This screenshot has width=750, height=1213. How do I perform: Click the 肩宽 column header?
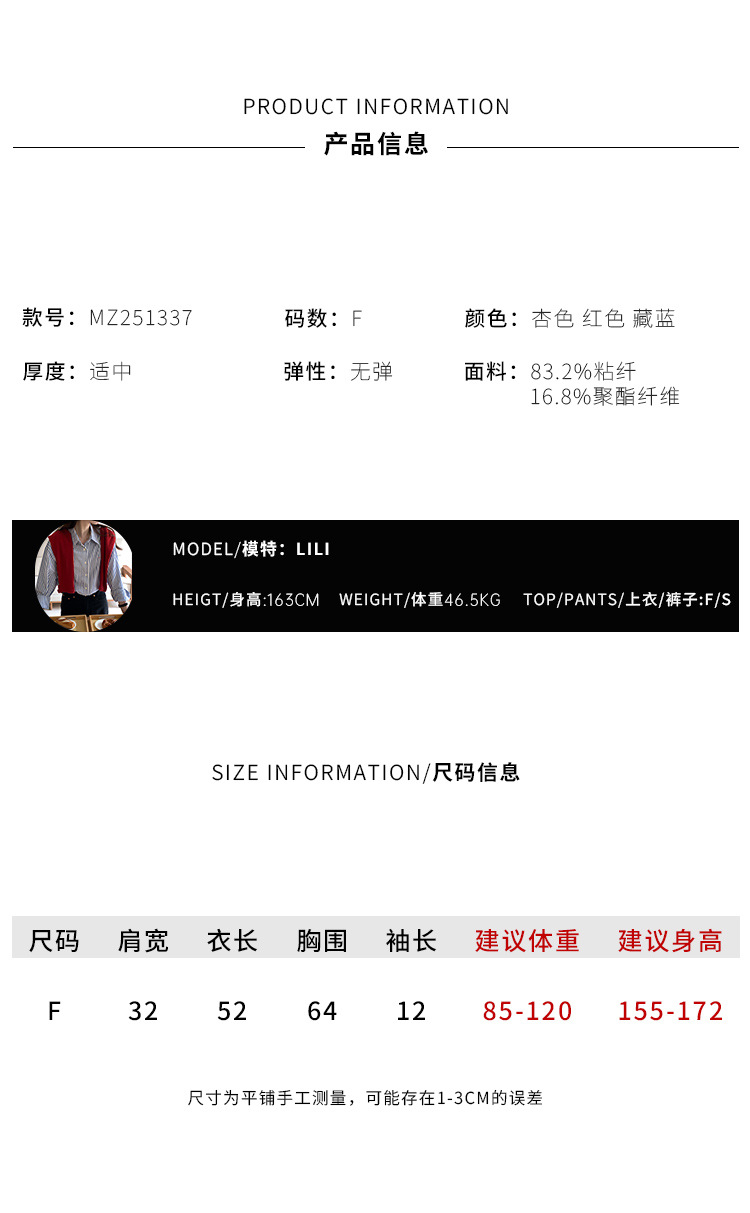click(x=143, y=941)
